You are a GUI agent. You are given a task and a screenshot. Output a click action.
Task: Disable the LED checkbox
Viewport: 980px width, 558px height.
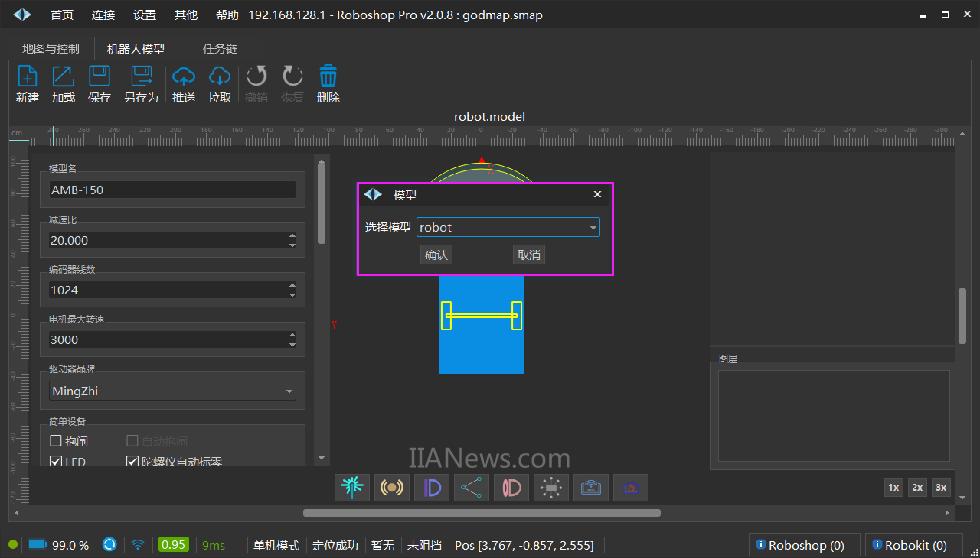56,462
